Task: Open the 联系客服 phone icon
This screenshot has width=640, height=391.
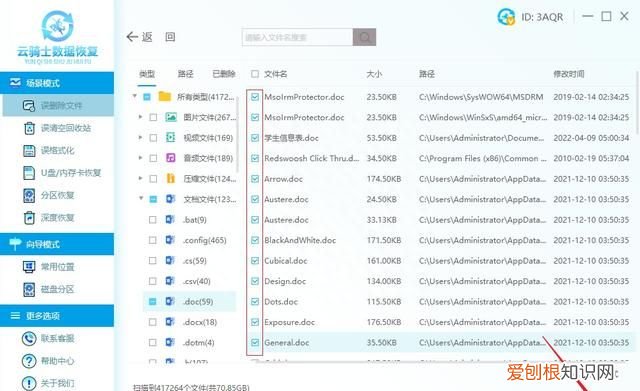Action: tap(29, 338)
